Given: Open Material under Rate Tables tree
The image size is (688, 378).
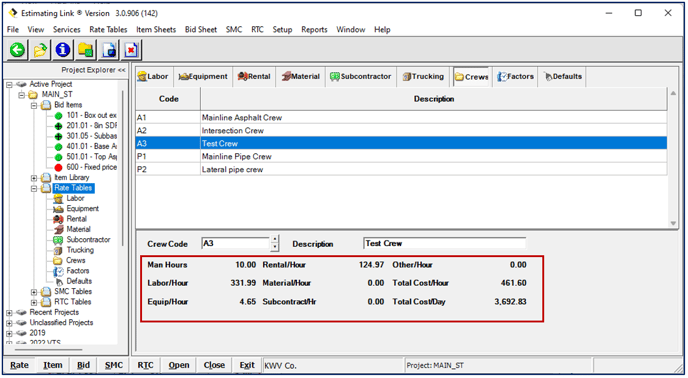Looking at the screenshot, I should pos(78,229).
